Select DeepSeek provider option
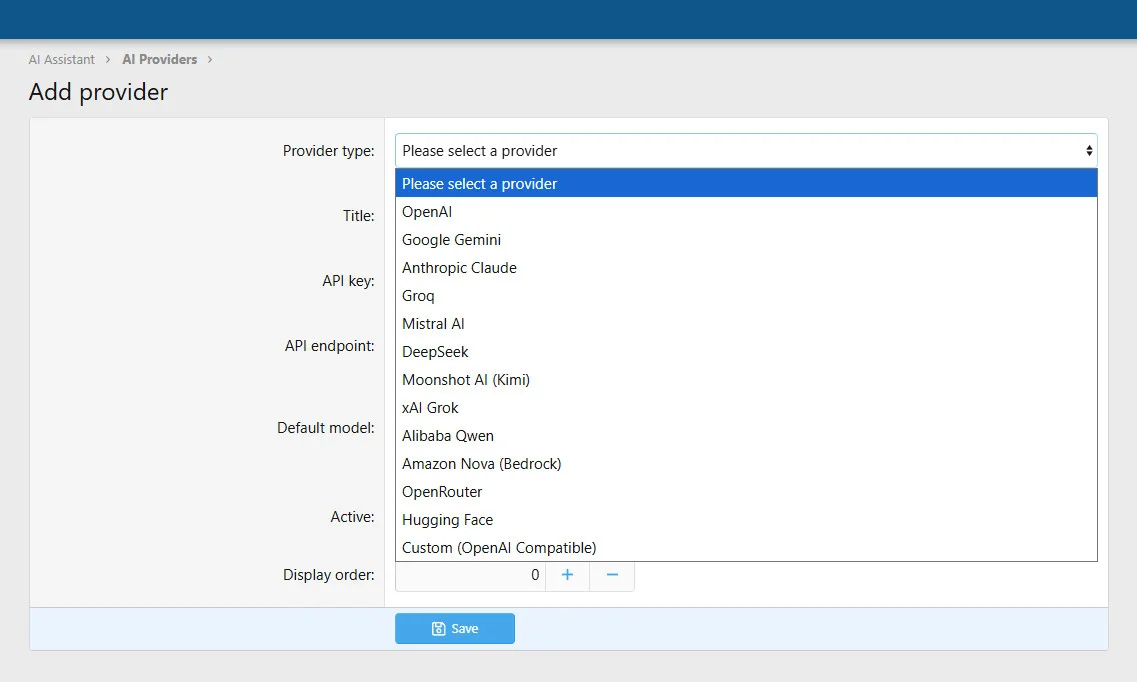The height and width of the screenshot is (682, 1137). click(435, 352)
